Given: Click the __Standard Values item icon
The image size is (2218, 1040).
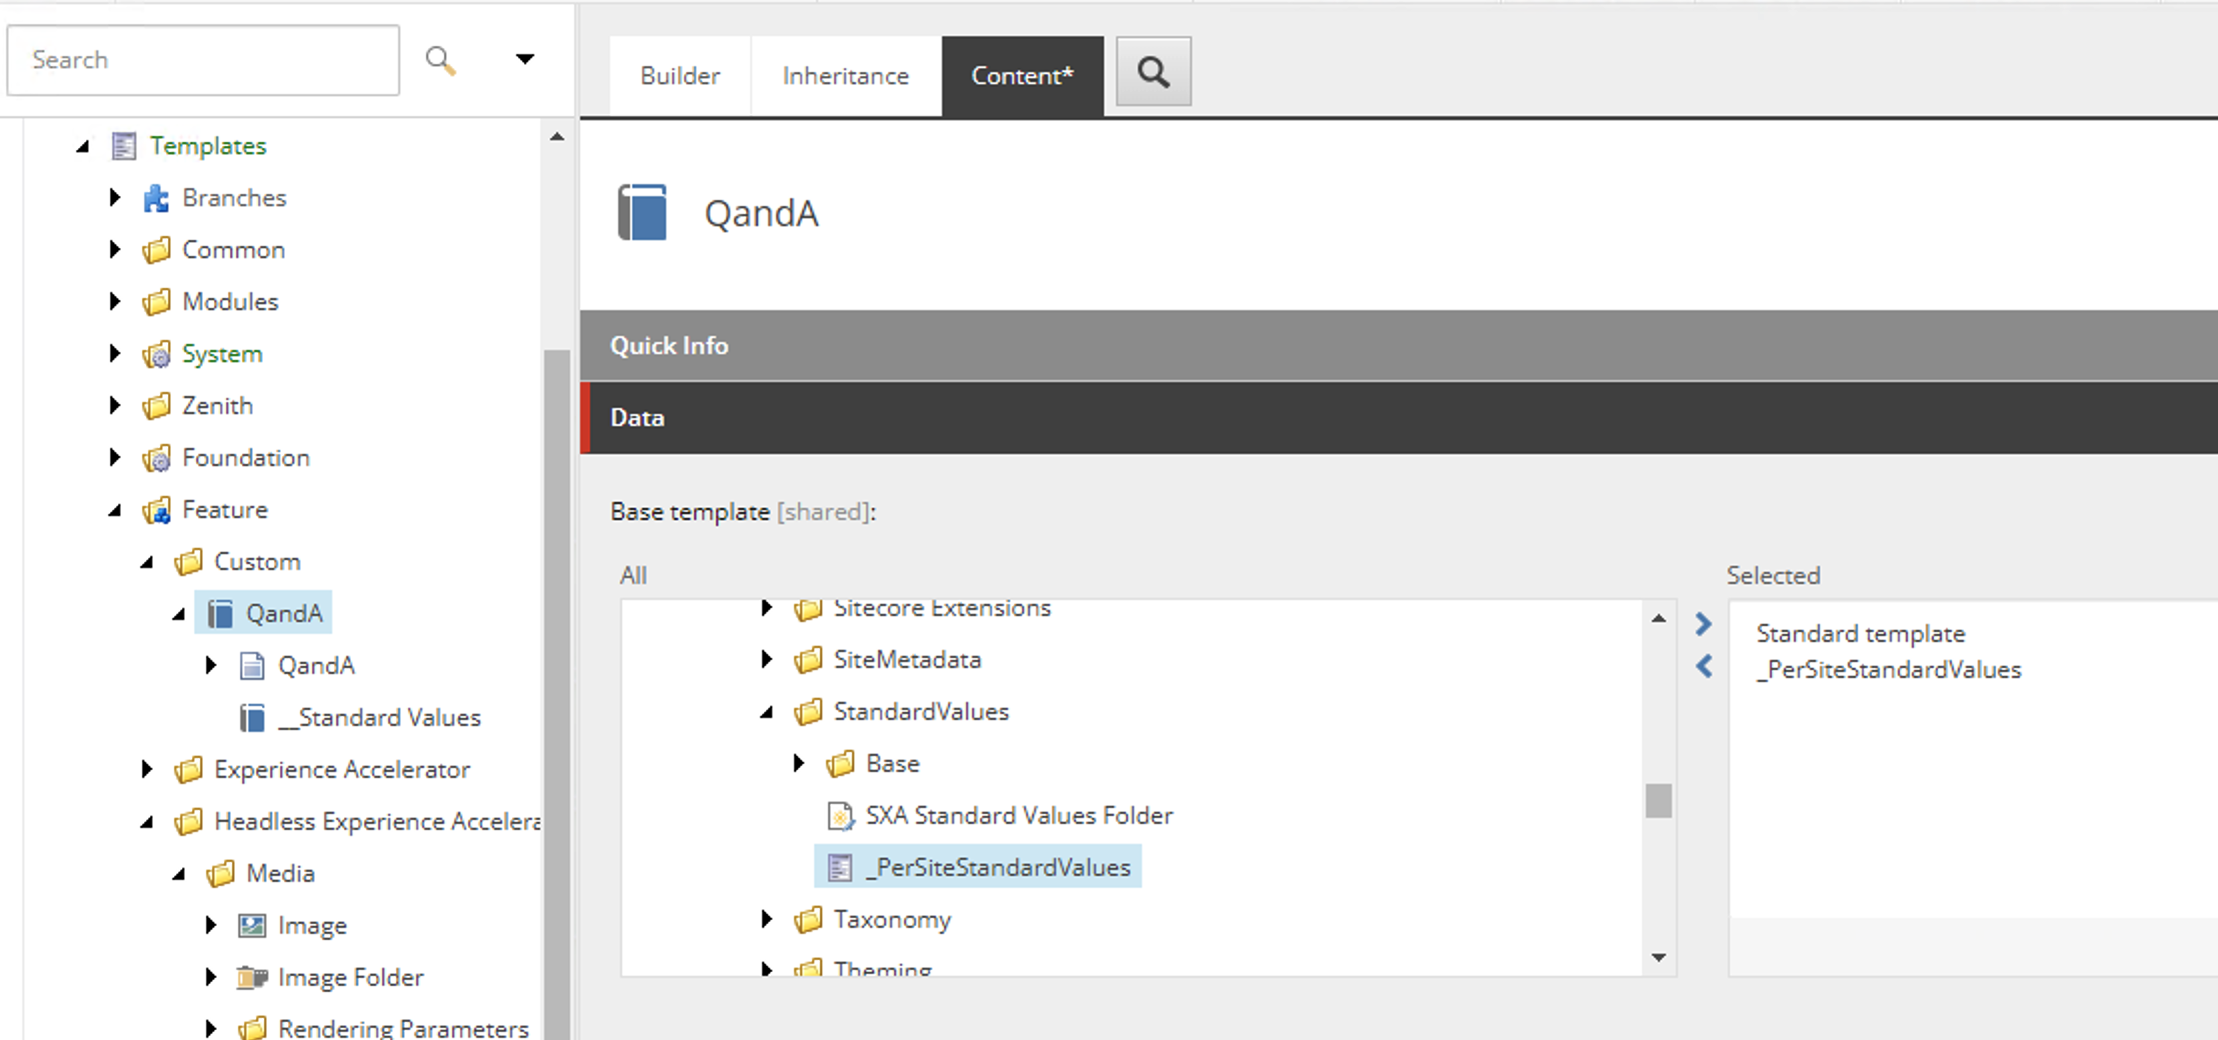Looking at the screenshot, I should pyautogui.click(x=252, y=718).
